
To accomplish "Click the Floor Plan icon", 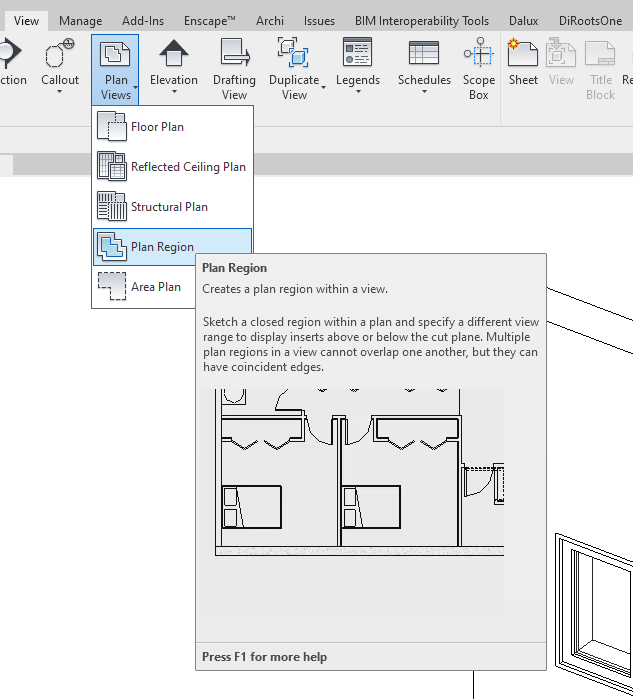I will click(111, 127).
